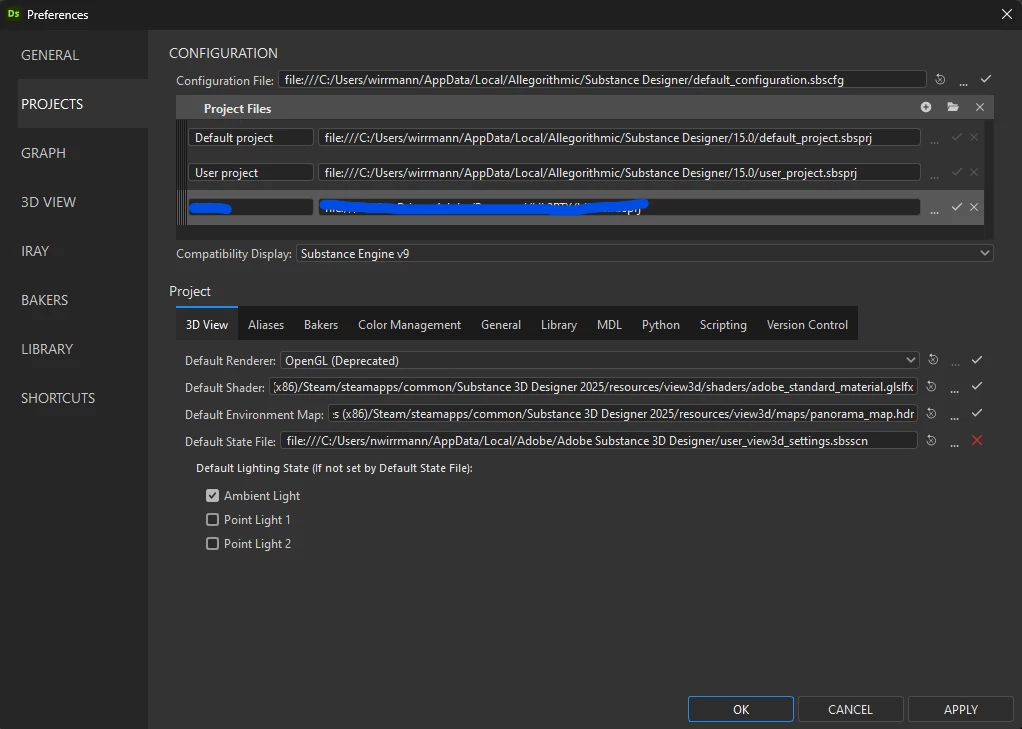Toggle Ambient Light checkbox
The width and height of the screenshot is (1022, 729).
[x=212, y=496]
